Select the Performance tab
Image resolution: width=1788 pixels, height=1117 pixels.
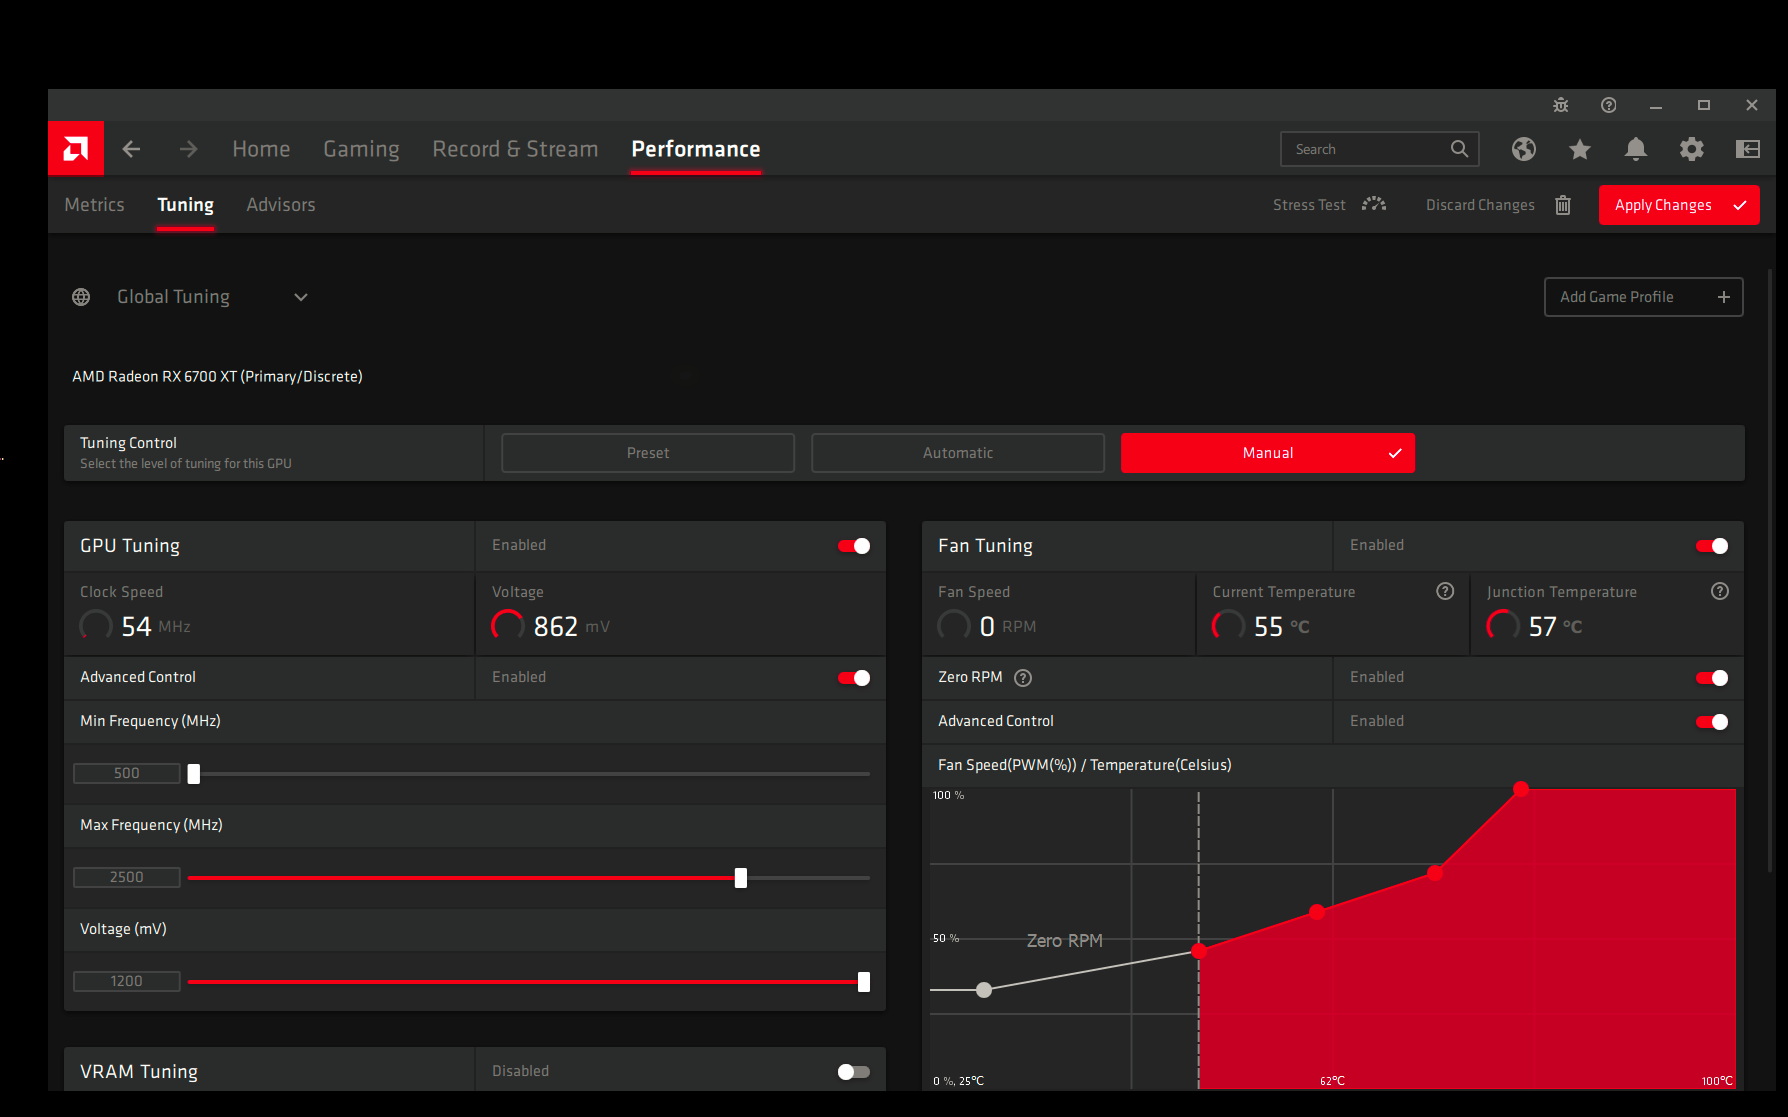[696, 149]
